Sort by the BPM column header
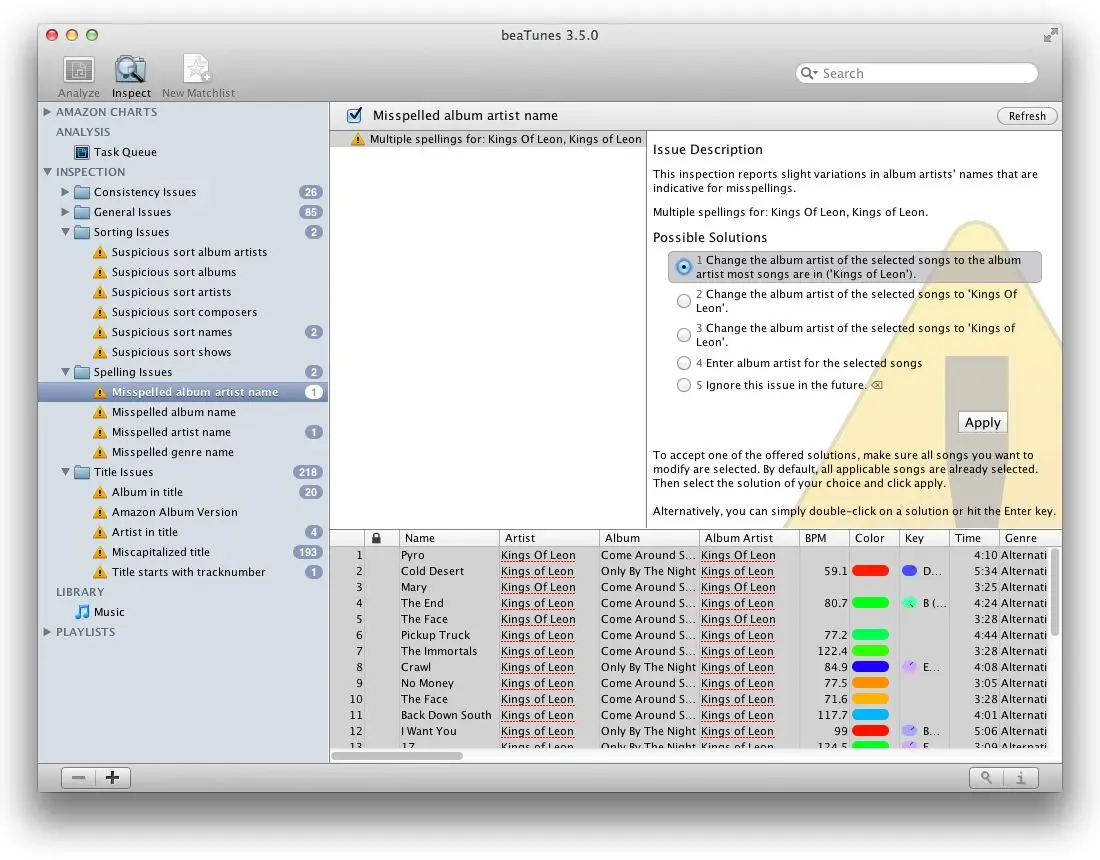This screenshot has height=860, width=1100. pos(824,538)
